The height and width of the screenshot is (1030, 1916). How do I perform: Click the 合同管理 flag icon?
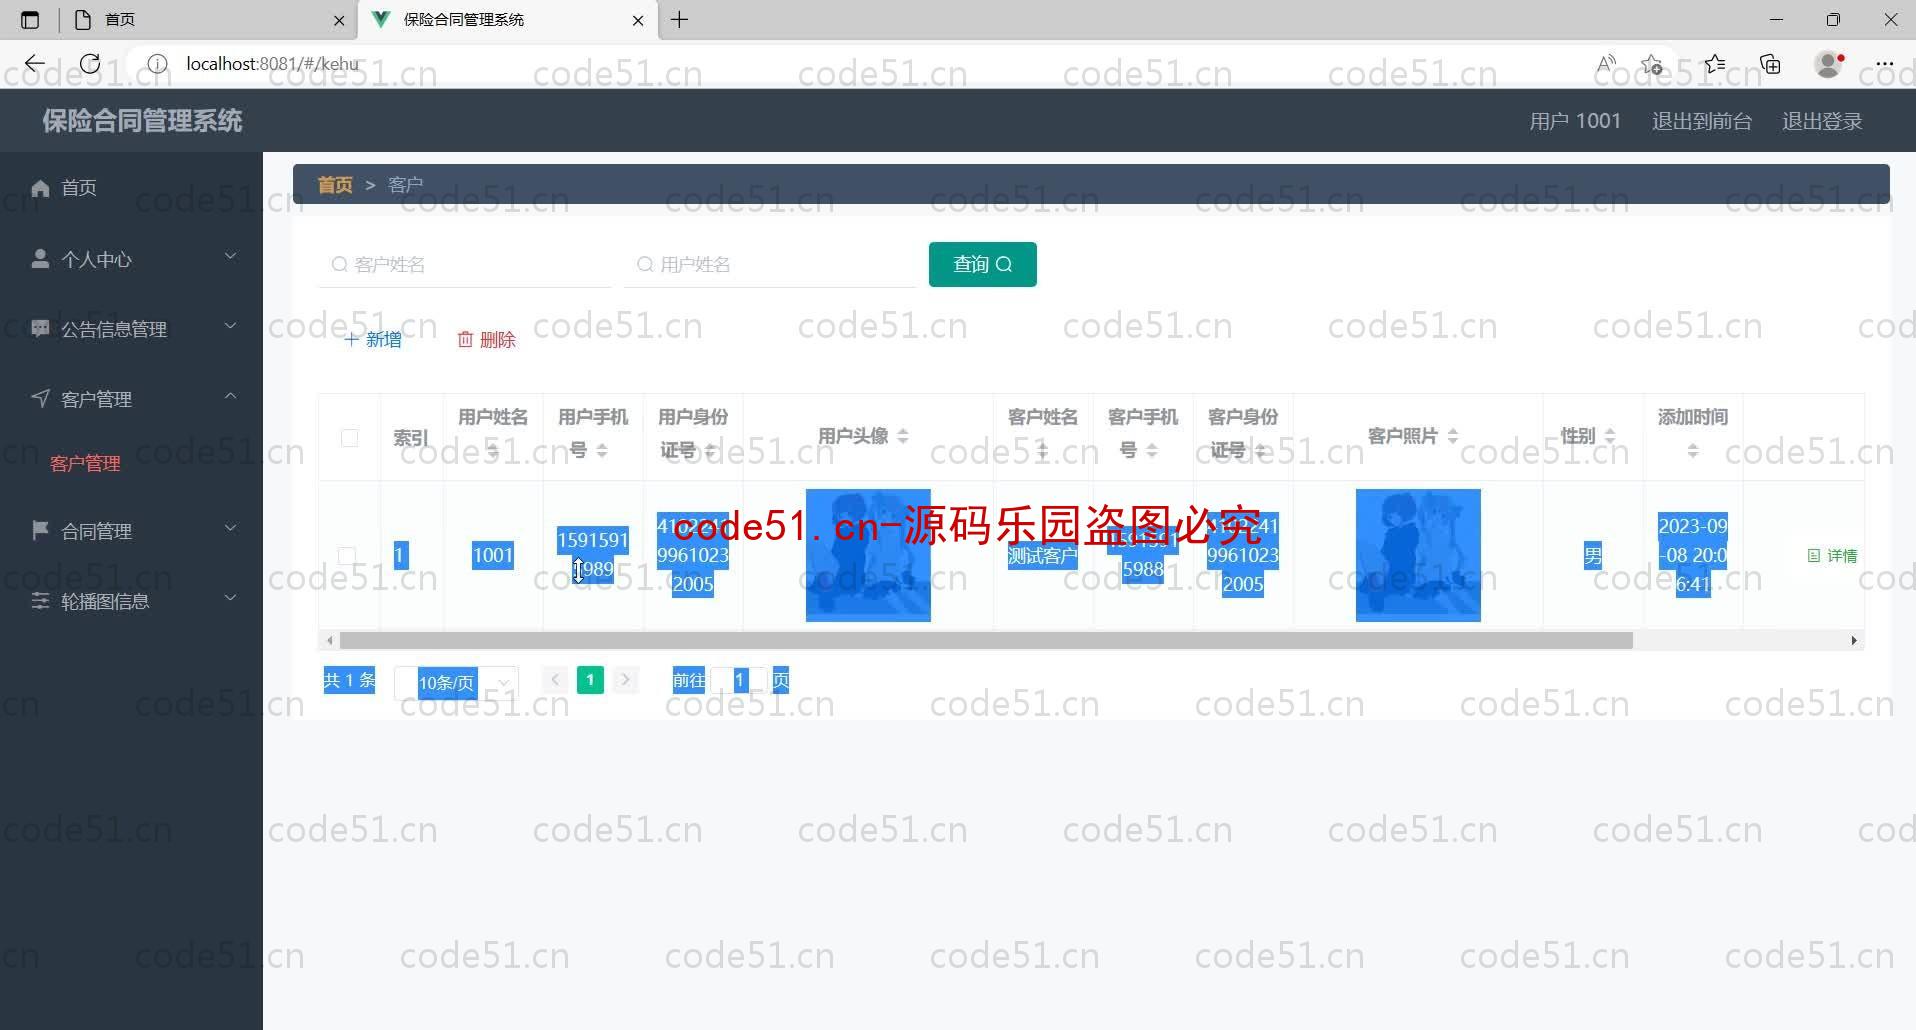click(x=40, y=530)
